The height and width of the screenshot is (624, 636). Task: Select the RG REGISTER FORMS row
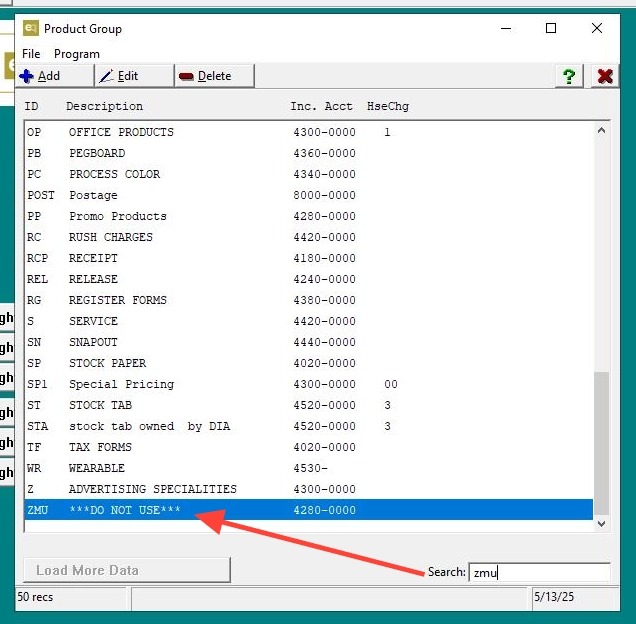308,300
